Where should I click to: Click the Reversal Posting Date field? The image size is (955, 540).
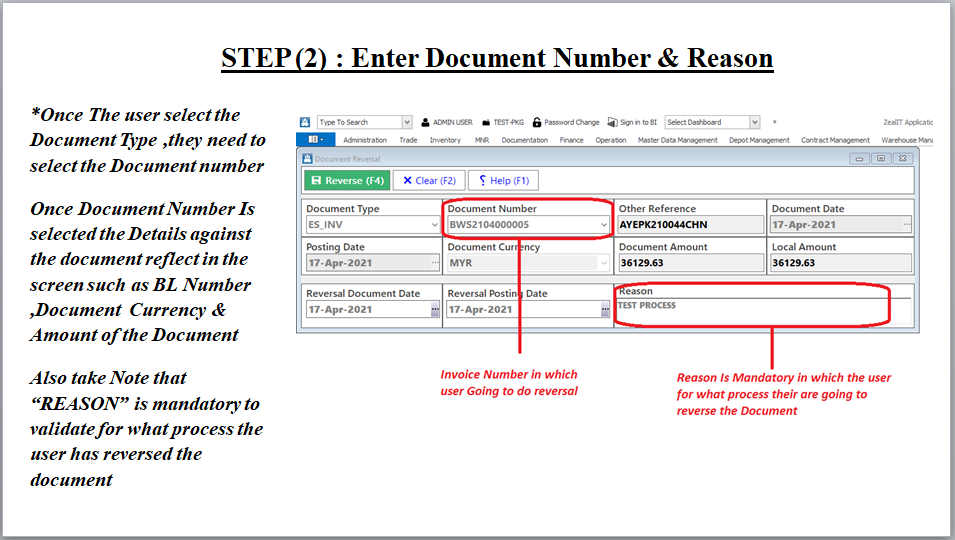coord(524,310)
